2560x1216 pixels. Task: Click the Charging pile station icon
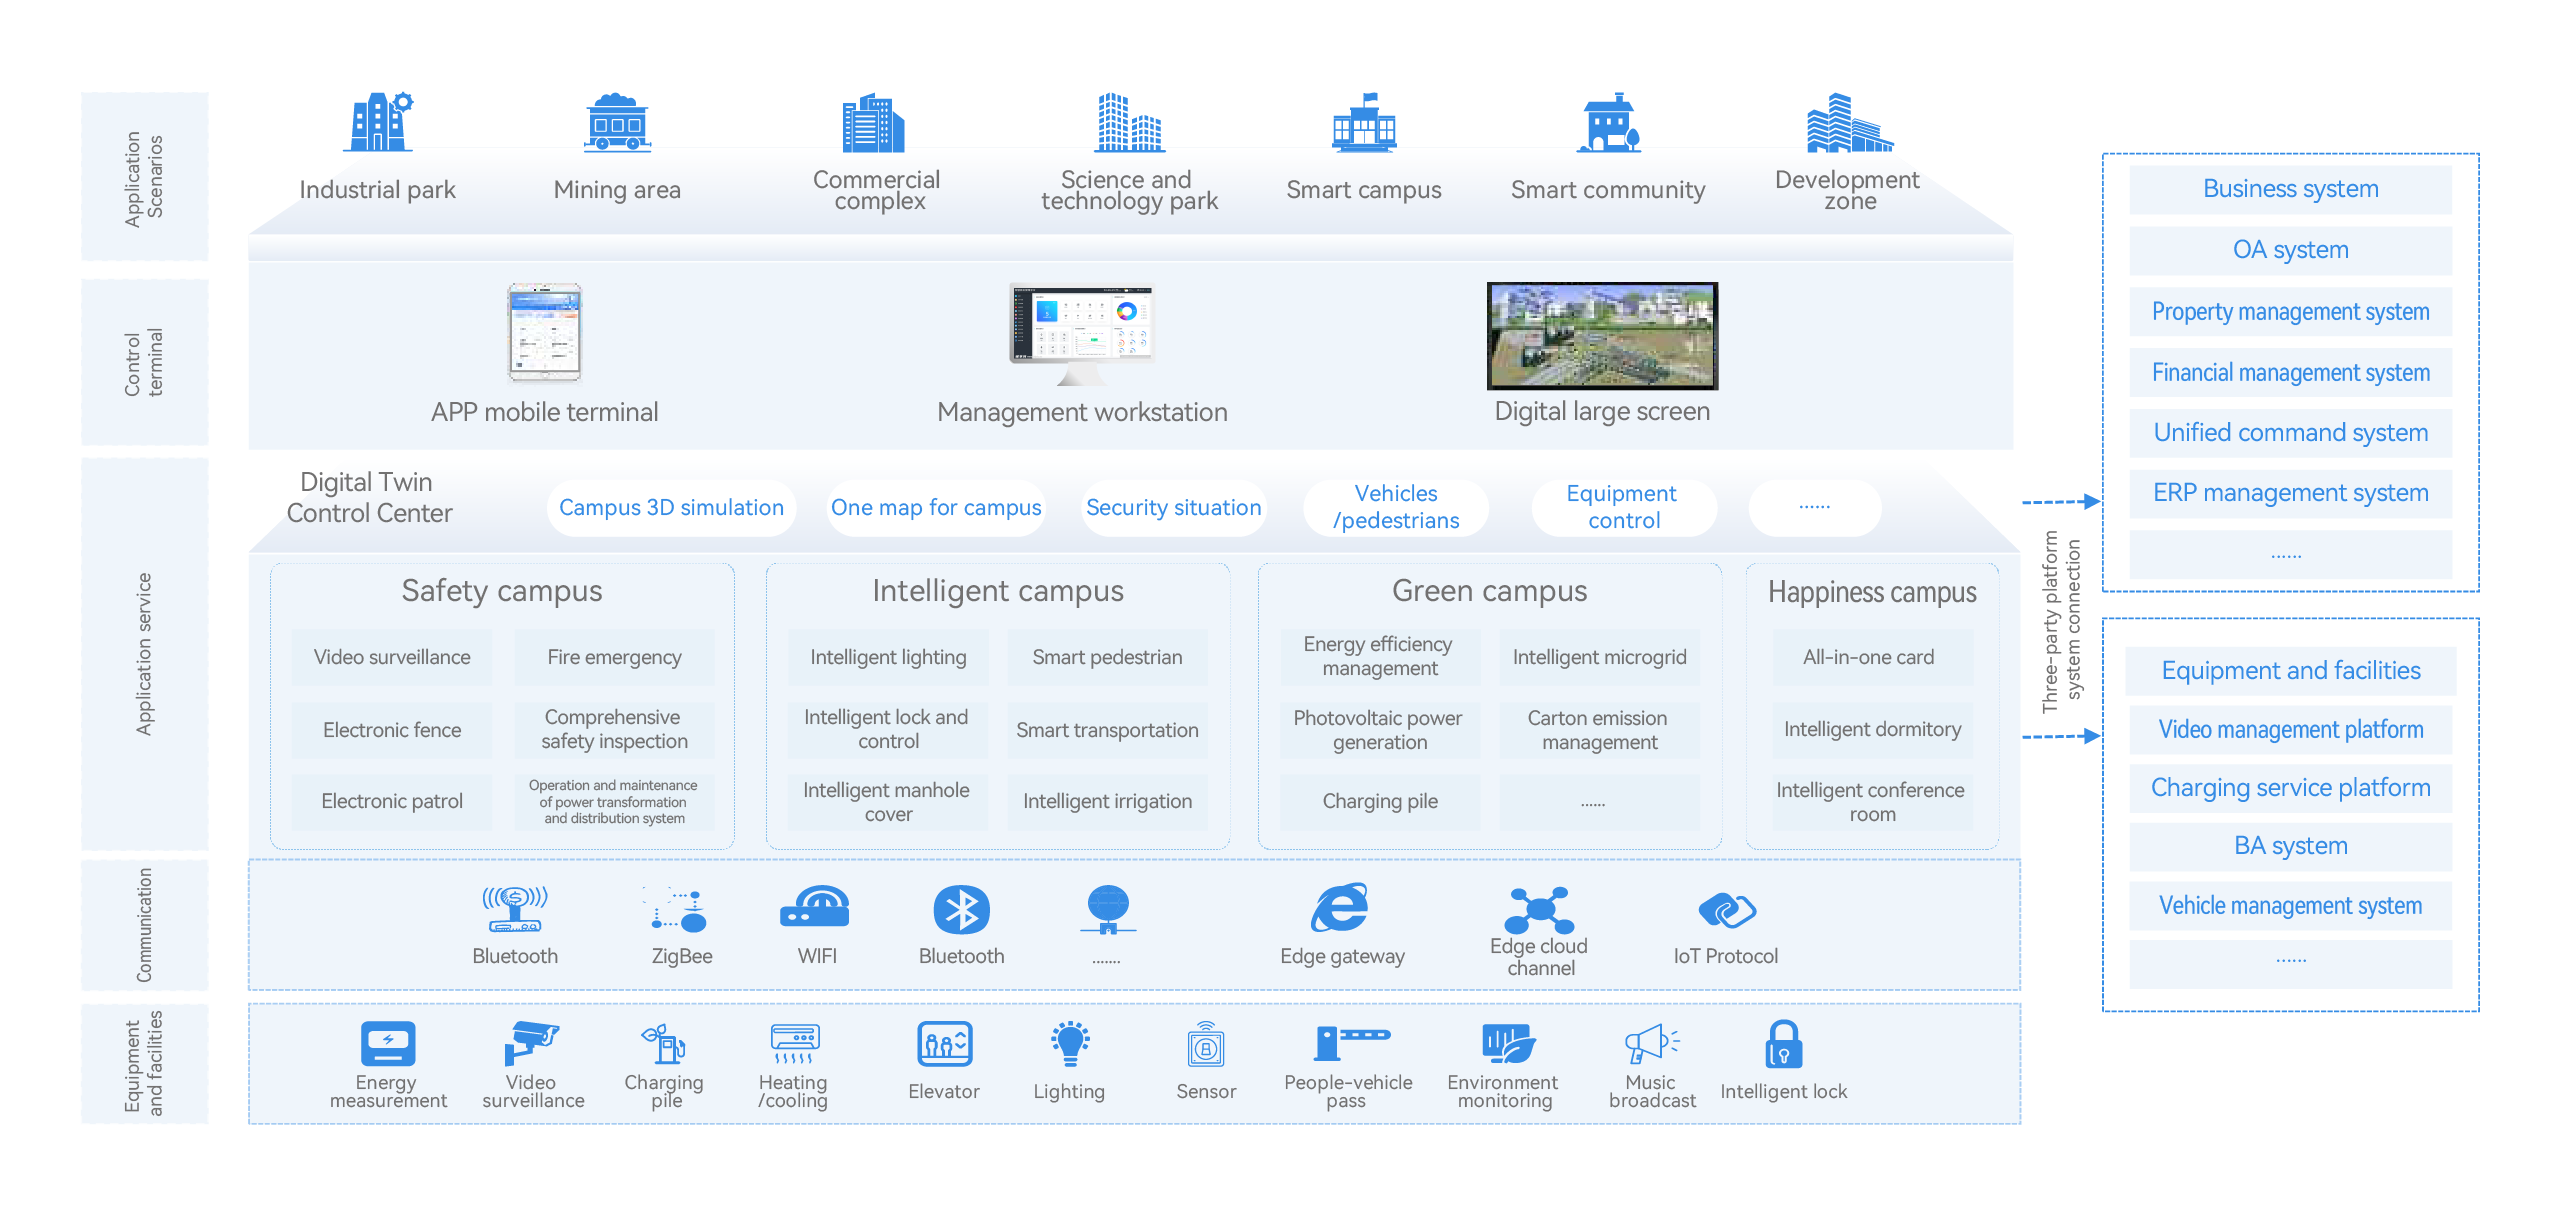click(x=663, y=1044)
